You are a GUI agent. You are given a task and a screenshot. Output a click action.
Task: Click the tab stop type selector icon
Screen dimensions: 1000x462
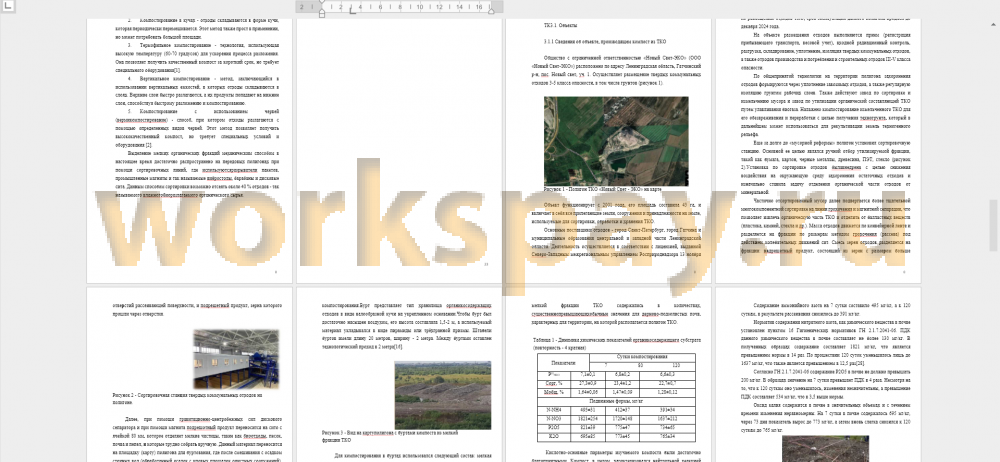point(8,6)
